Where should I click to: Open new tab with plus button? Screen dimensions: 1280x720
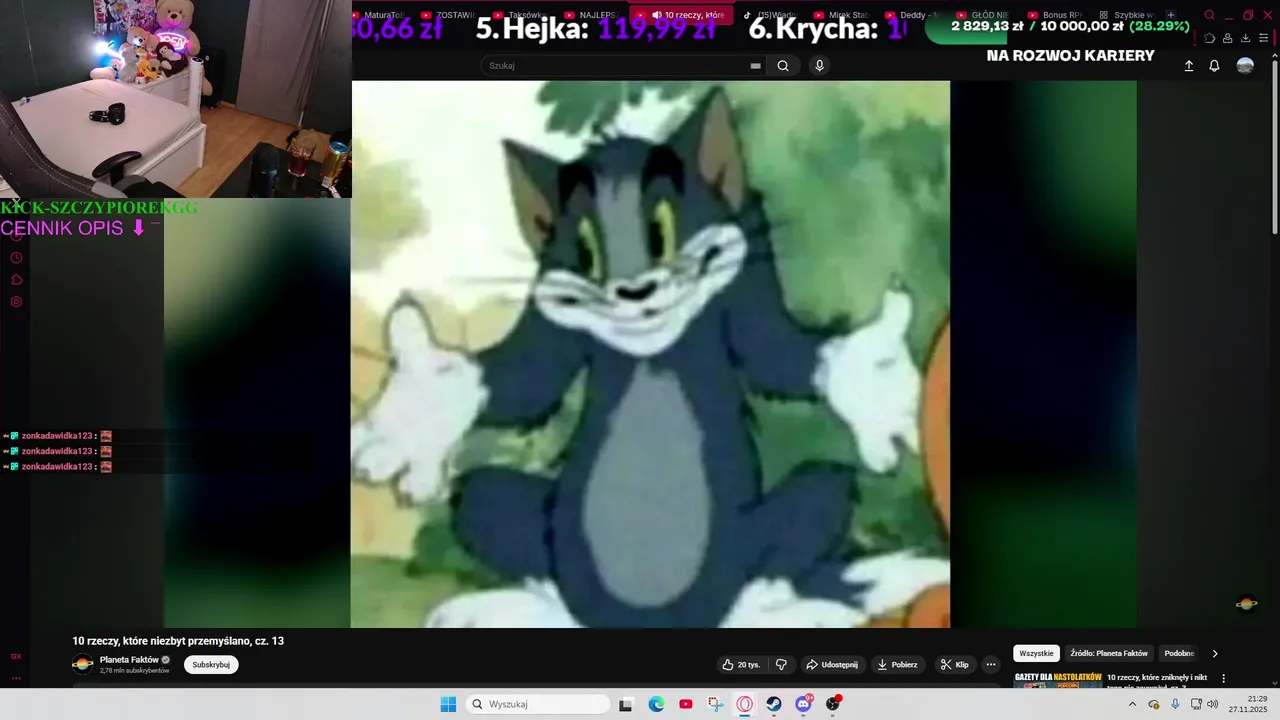(x=1171, y=15)
